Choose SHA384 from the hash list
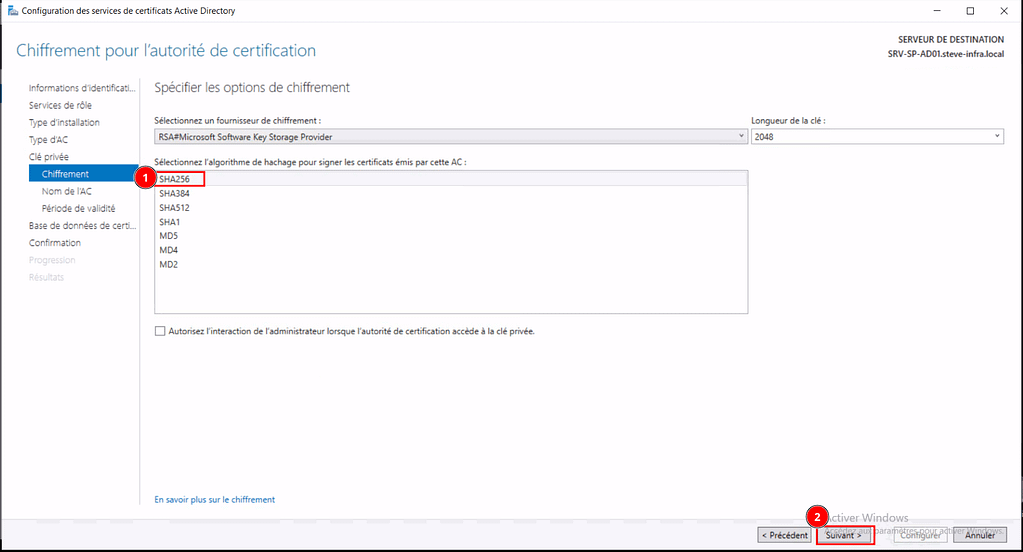Viewport: 1023px width, 552px height. [175, 193]
